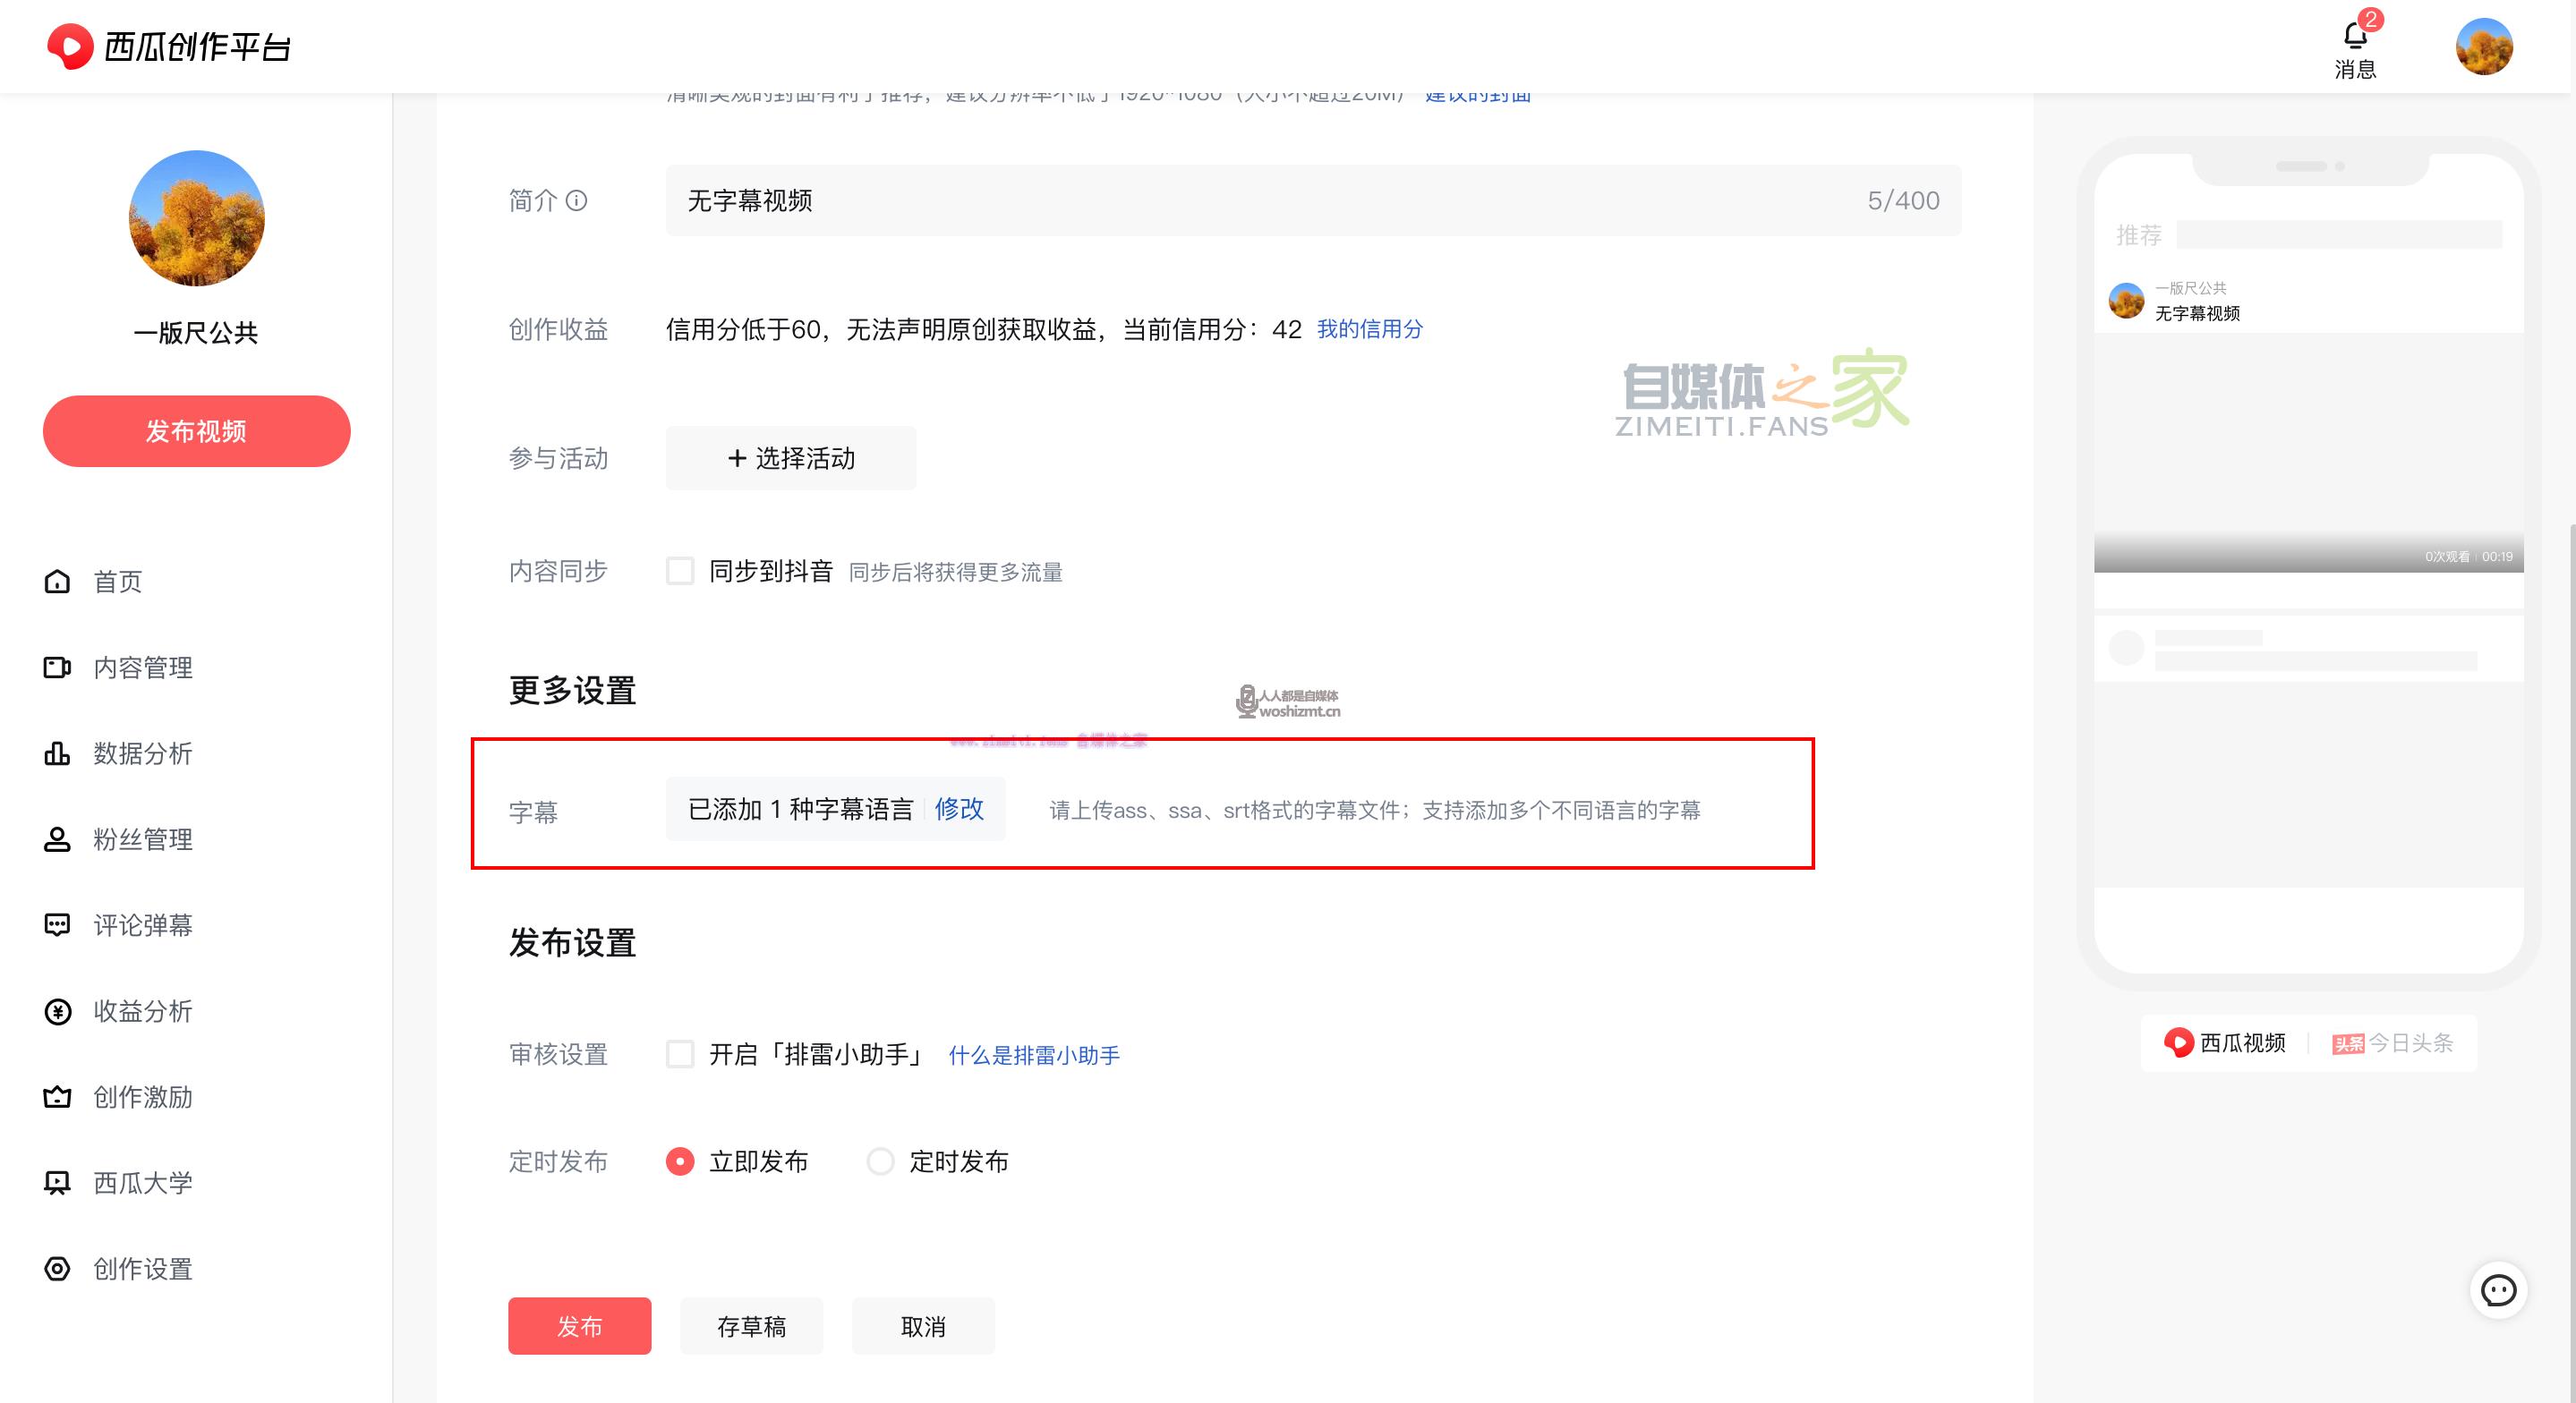Enable 同步到抖音 content sync

[680, 571]
